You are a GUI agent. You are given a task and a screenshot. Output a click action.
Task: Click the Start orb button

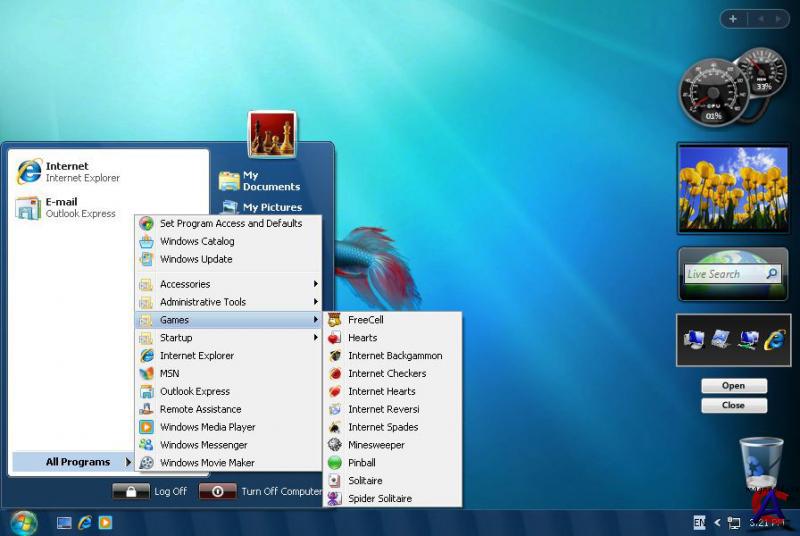click(23, 522)
